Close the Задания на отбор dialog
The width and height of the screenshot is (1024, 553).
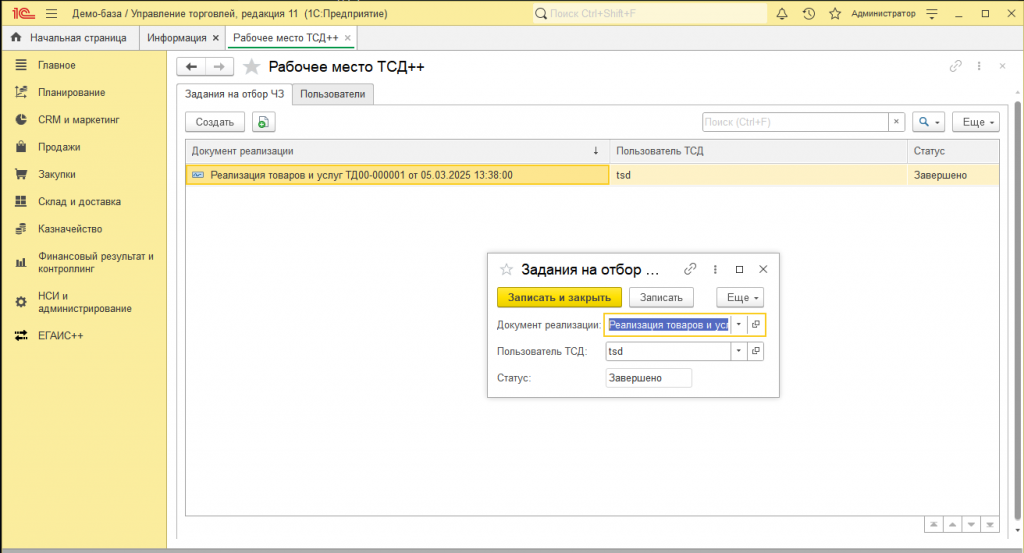[x=763, y=269]
